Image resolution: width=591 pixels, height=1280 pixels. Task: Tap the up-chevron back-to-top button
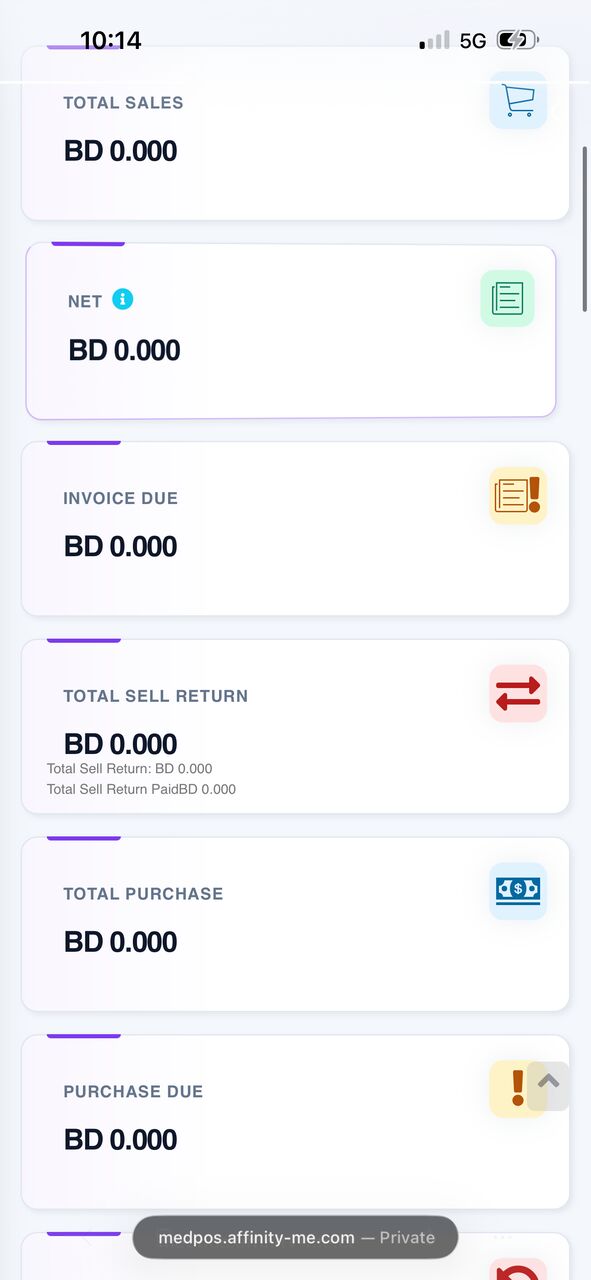548,1085
